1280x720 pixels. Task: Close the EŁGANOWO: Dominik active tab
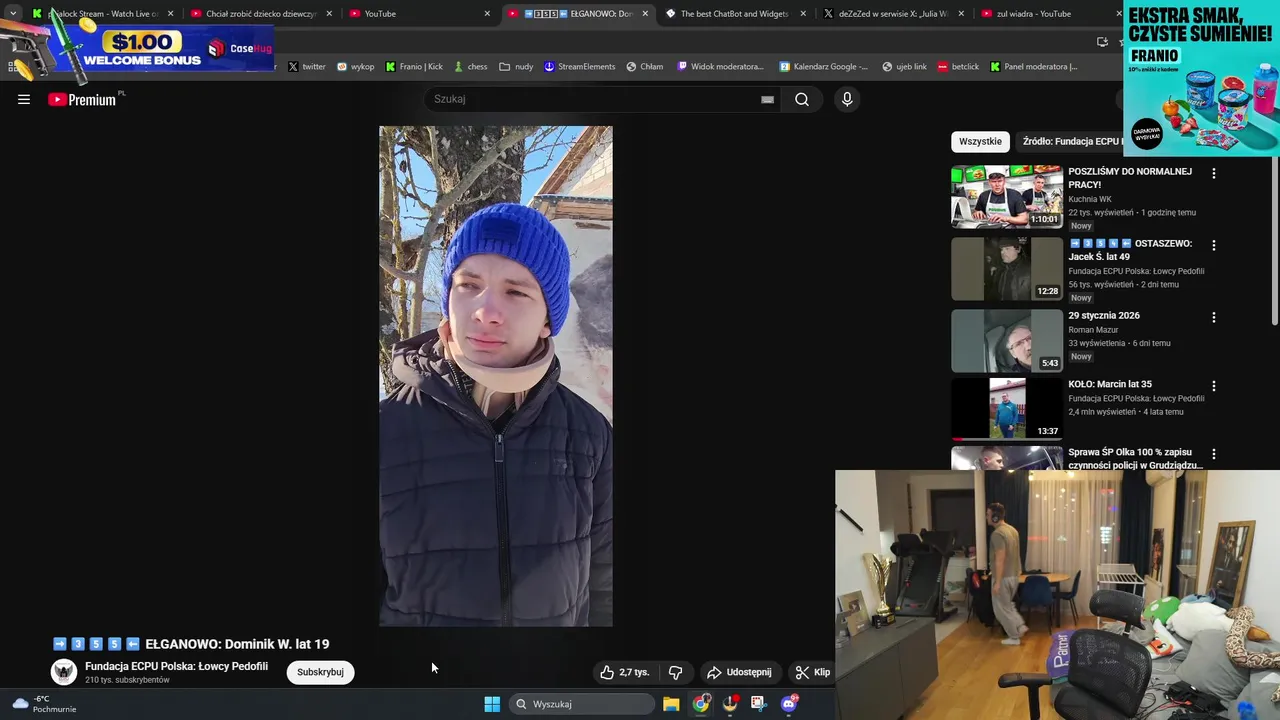645,14
